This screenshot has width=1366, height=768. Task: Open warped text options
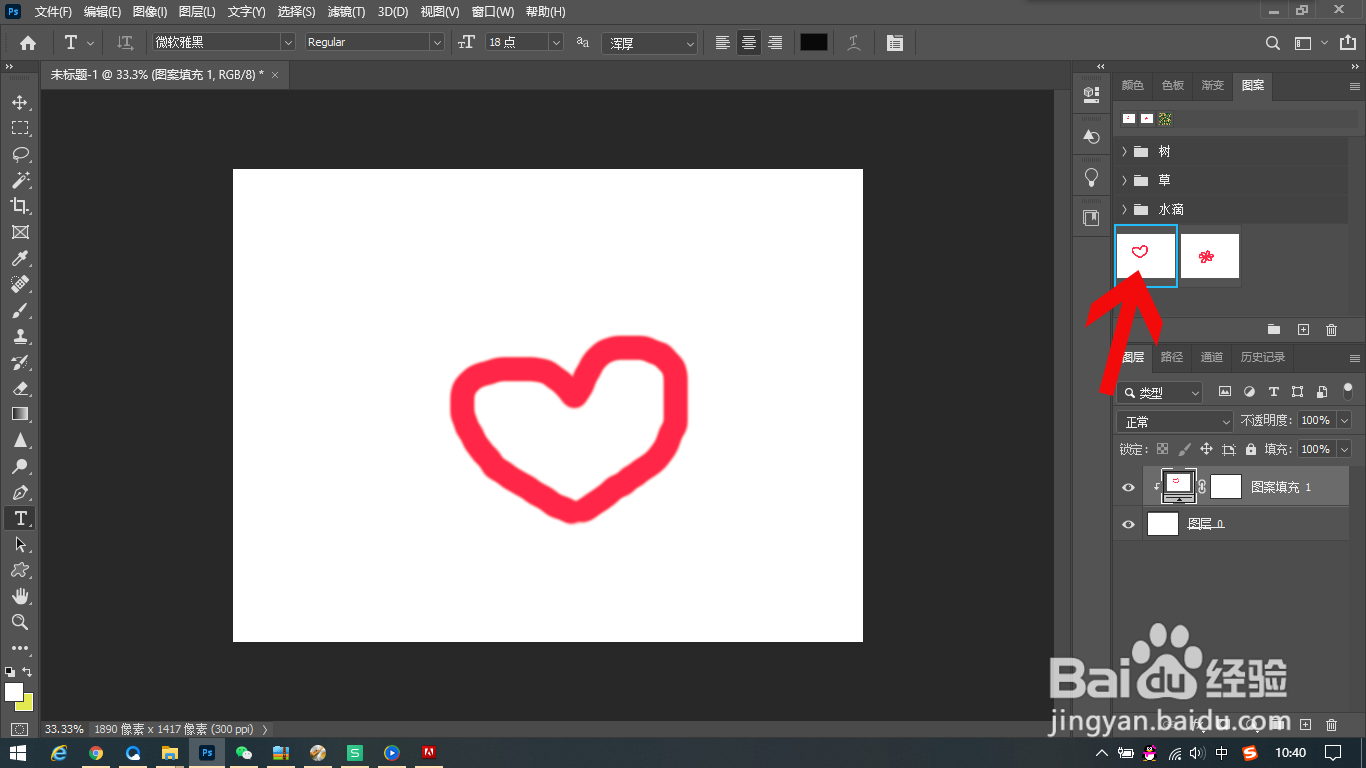[854, 43]
